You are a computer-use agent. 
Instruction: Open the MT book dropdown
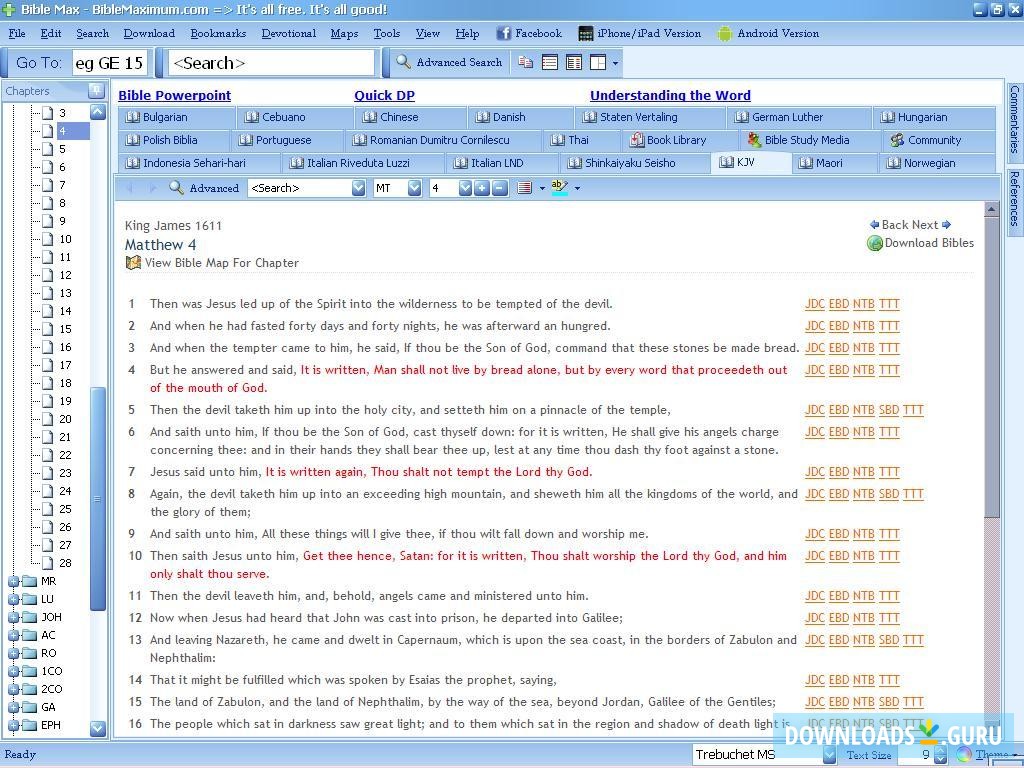coord(414,188)
